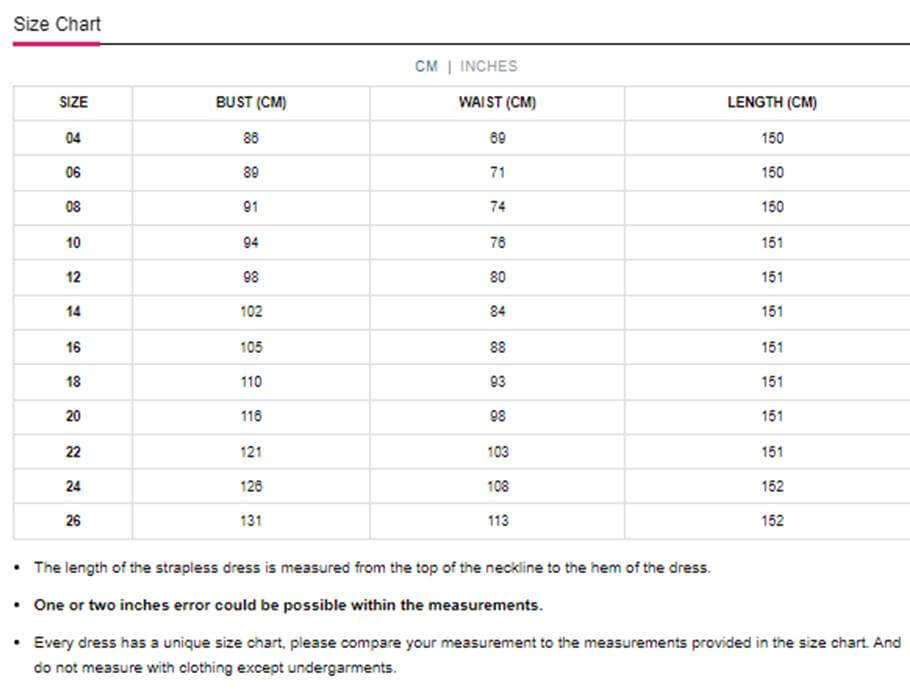
Task: Select the size 26 row label
Action: tap(73, 520)
